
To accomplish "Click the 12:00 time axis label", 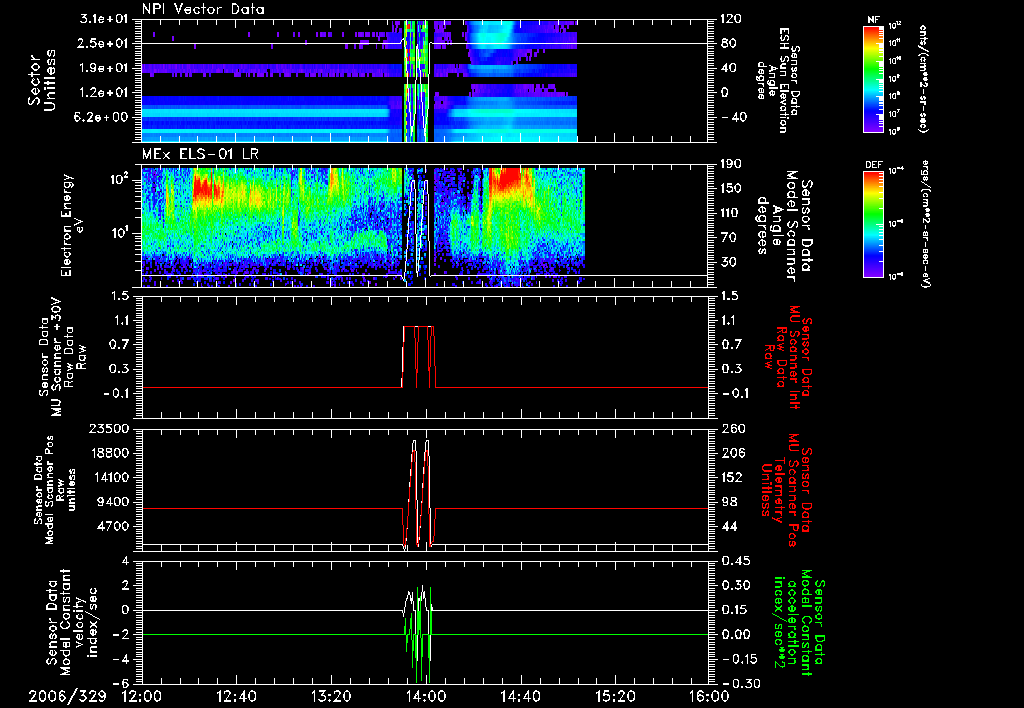I will point(142,696).
